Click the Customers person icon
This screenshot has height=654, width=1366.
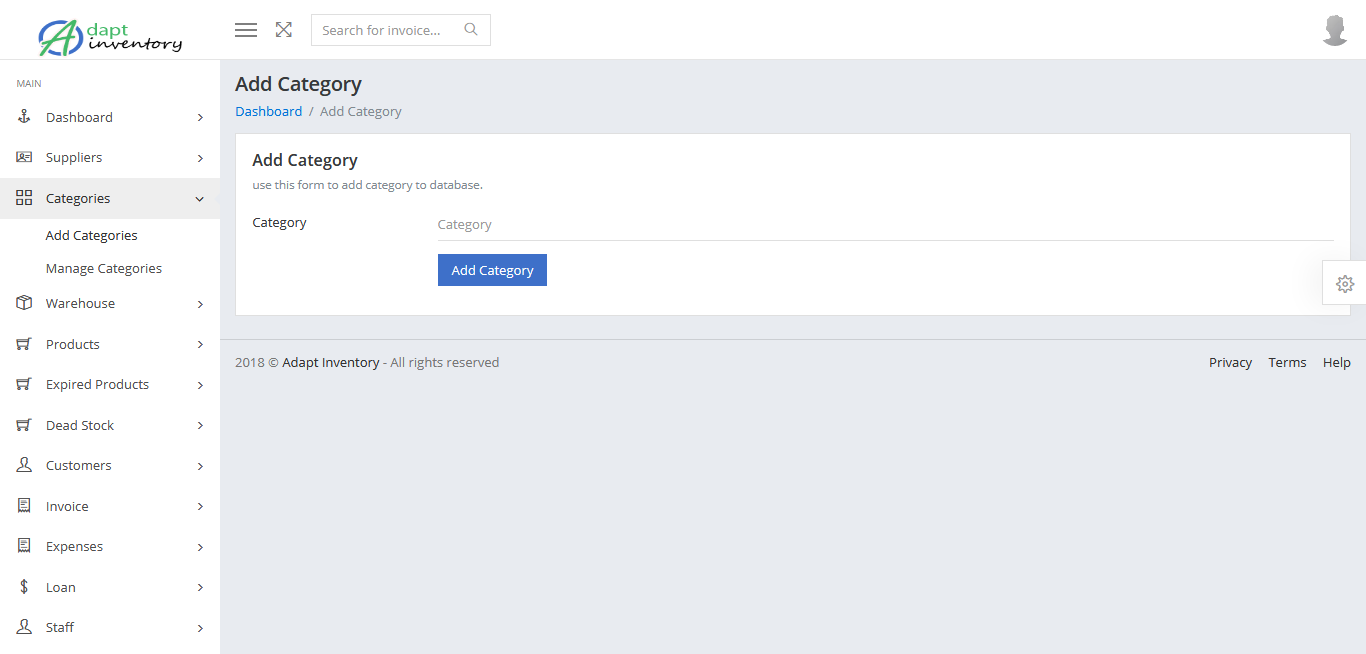coord(23,465)
